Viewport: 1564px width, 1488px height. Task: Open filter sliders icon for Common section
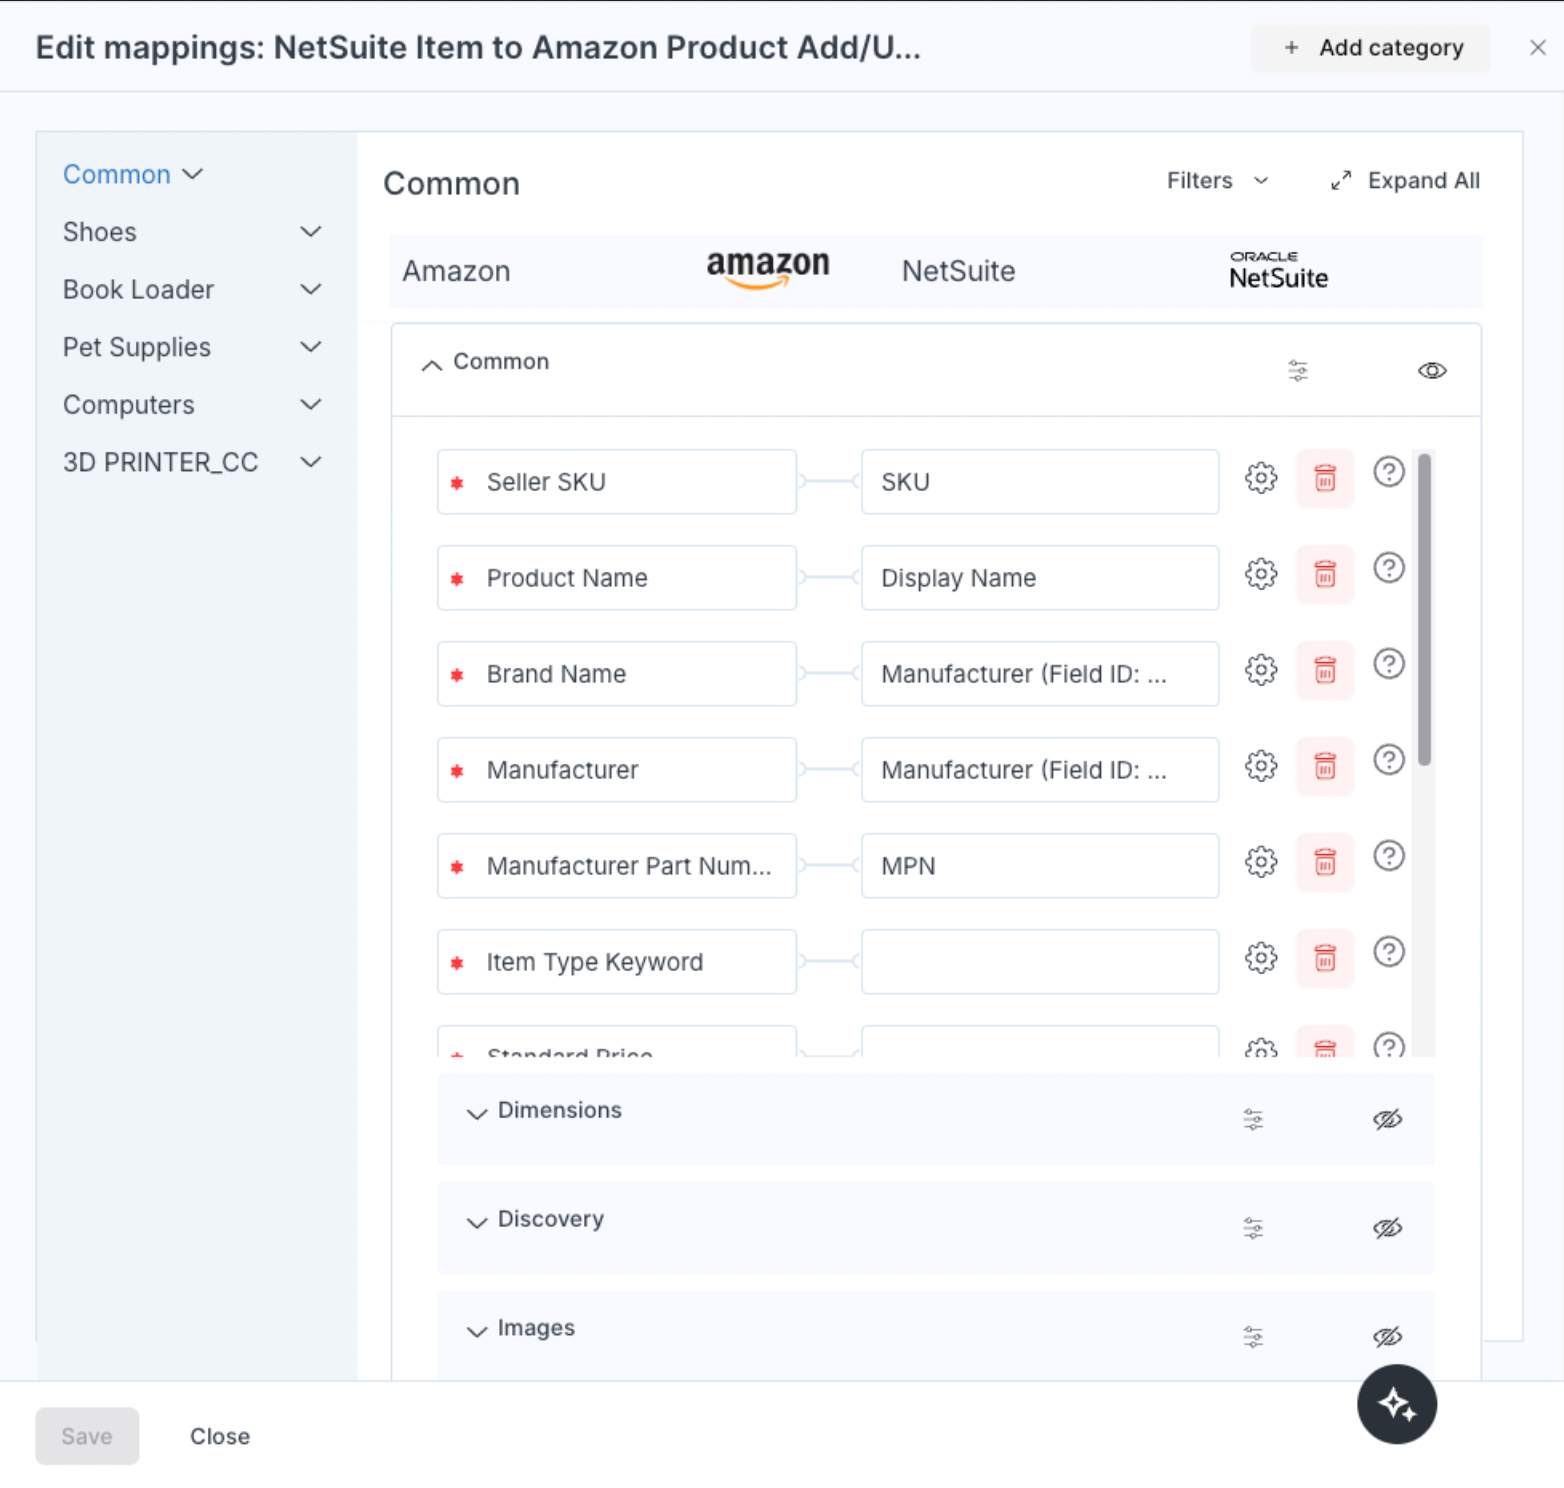1298,371
